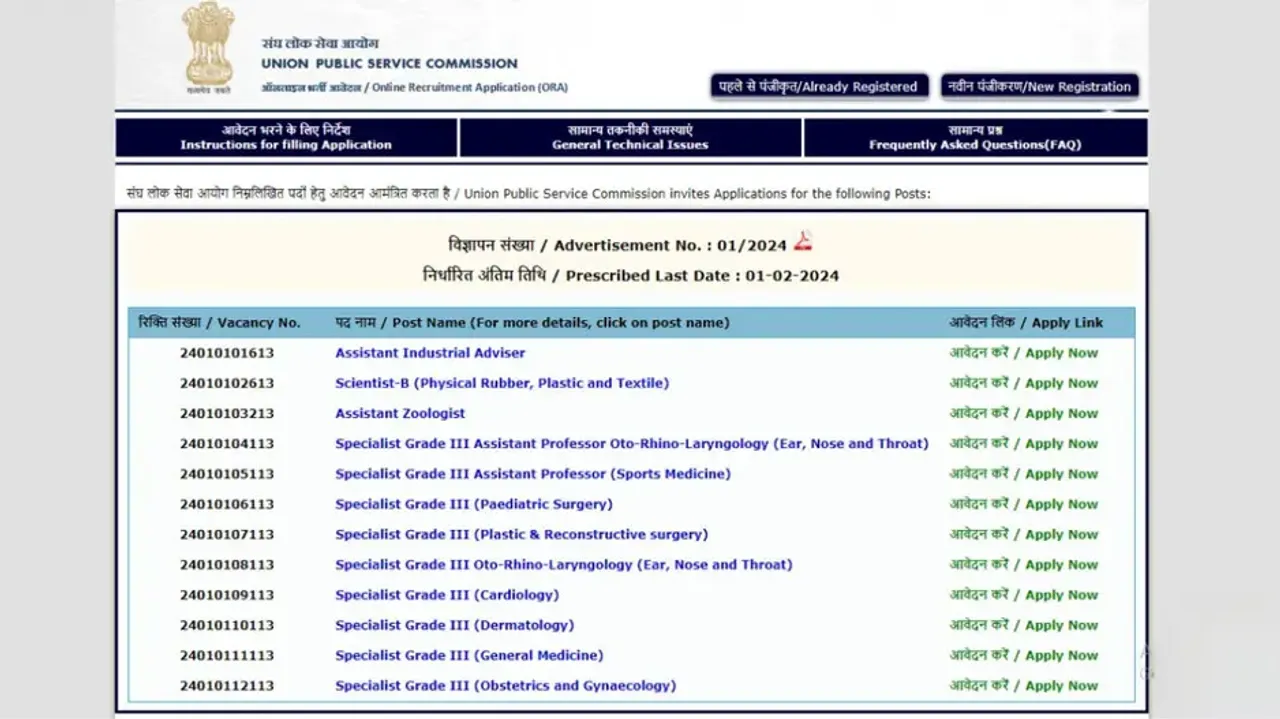Open the Assistant Zoologist post details
This screenshot has height=719, width=1280.
pyautogui.click(x=400, y=413)
